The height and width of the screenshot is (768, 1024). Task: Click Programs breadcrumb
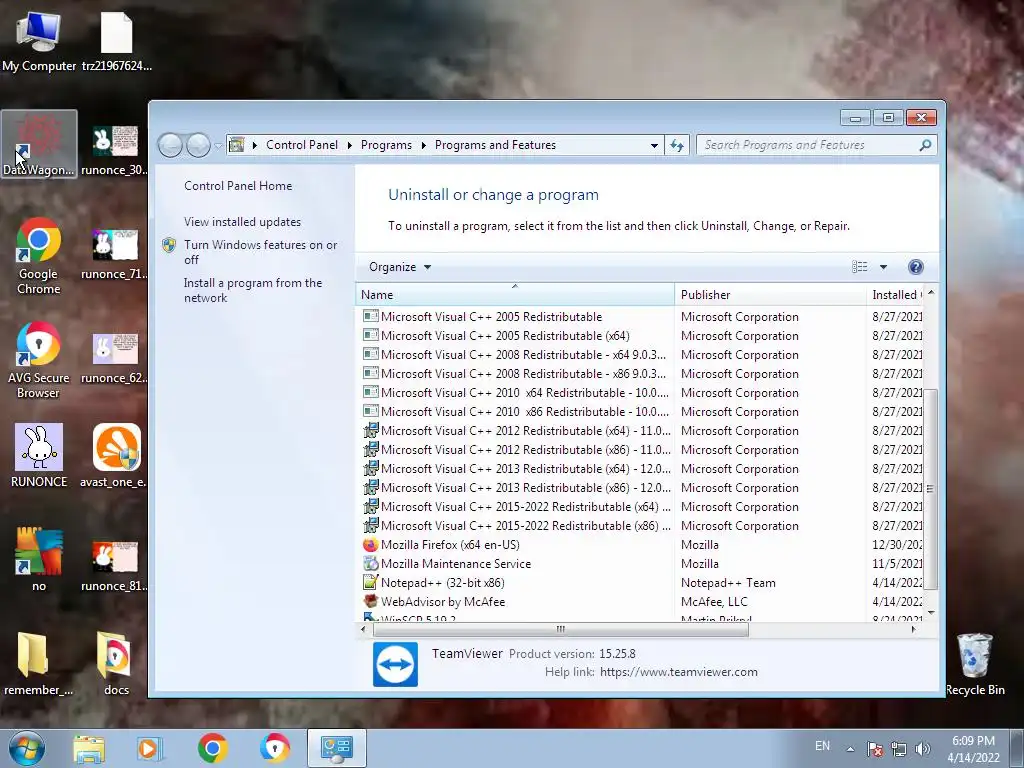point(386,145)
